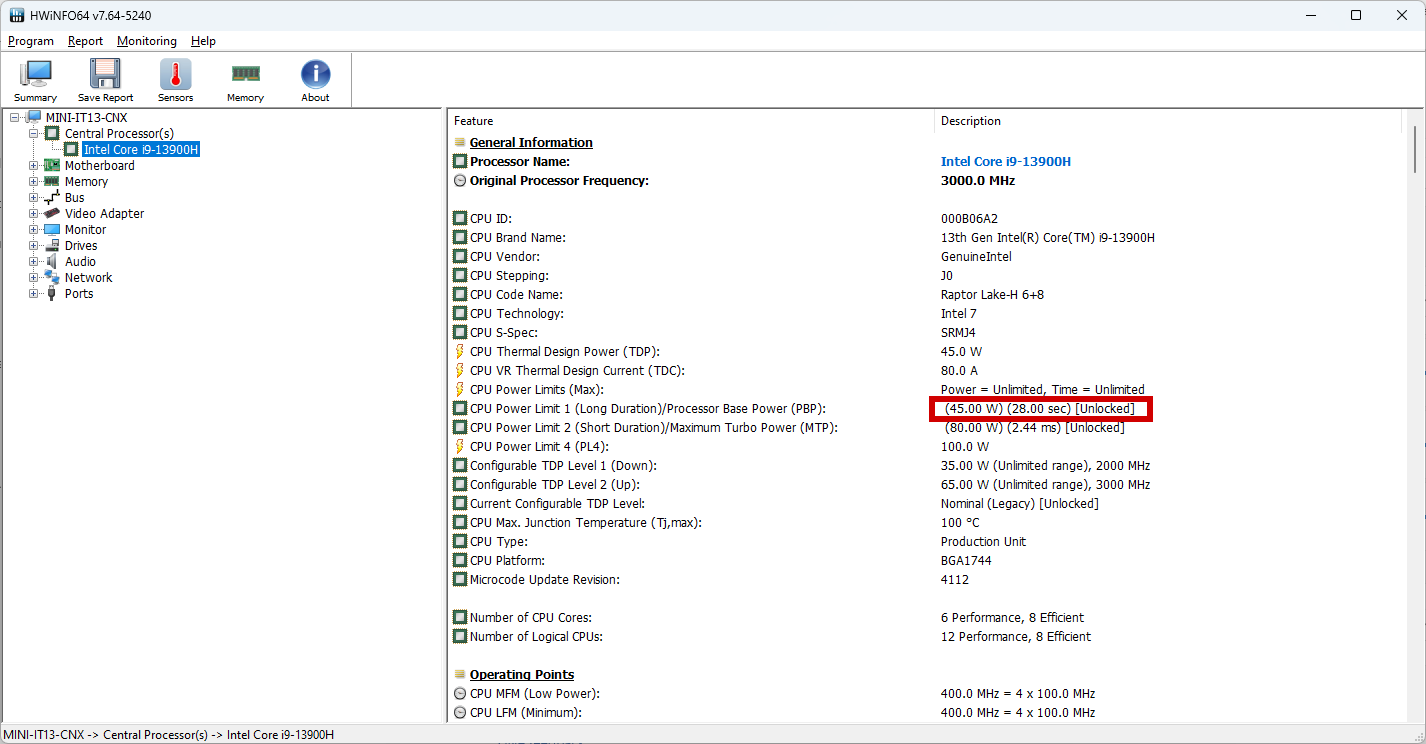Click the Feature column header

690,121
